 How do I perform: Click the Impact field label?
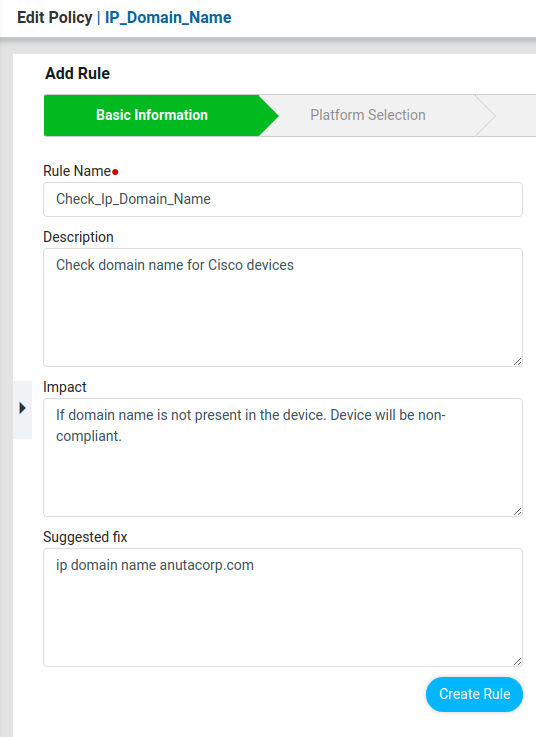coord(65,387)
